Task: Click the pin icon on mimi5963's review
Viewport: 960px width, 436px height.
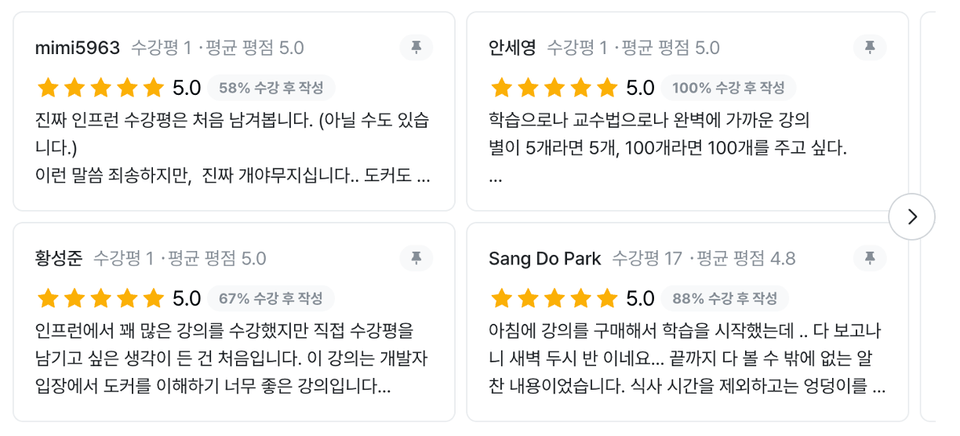Action: [x=416, y=47]
